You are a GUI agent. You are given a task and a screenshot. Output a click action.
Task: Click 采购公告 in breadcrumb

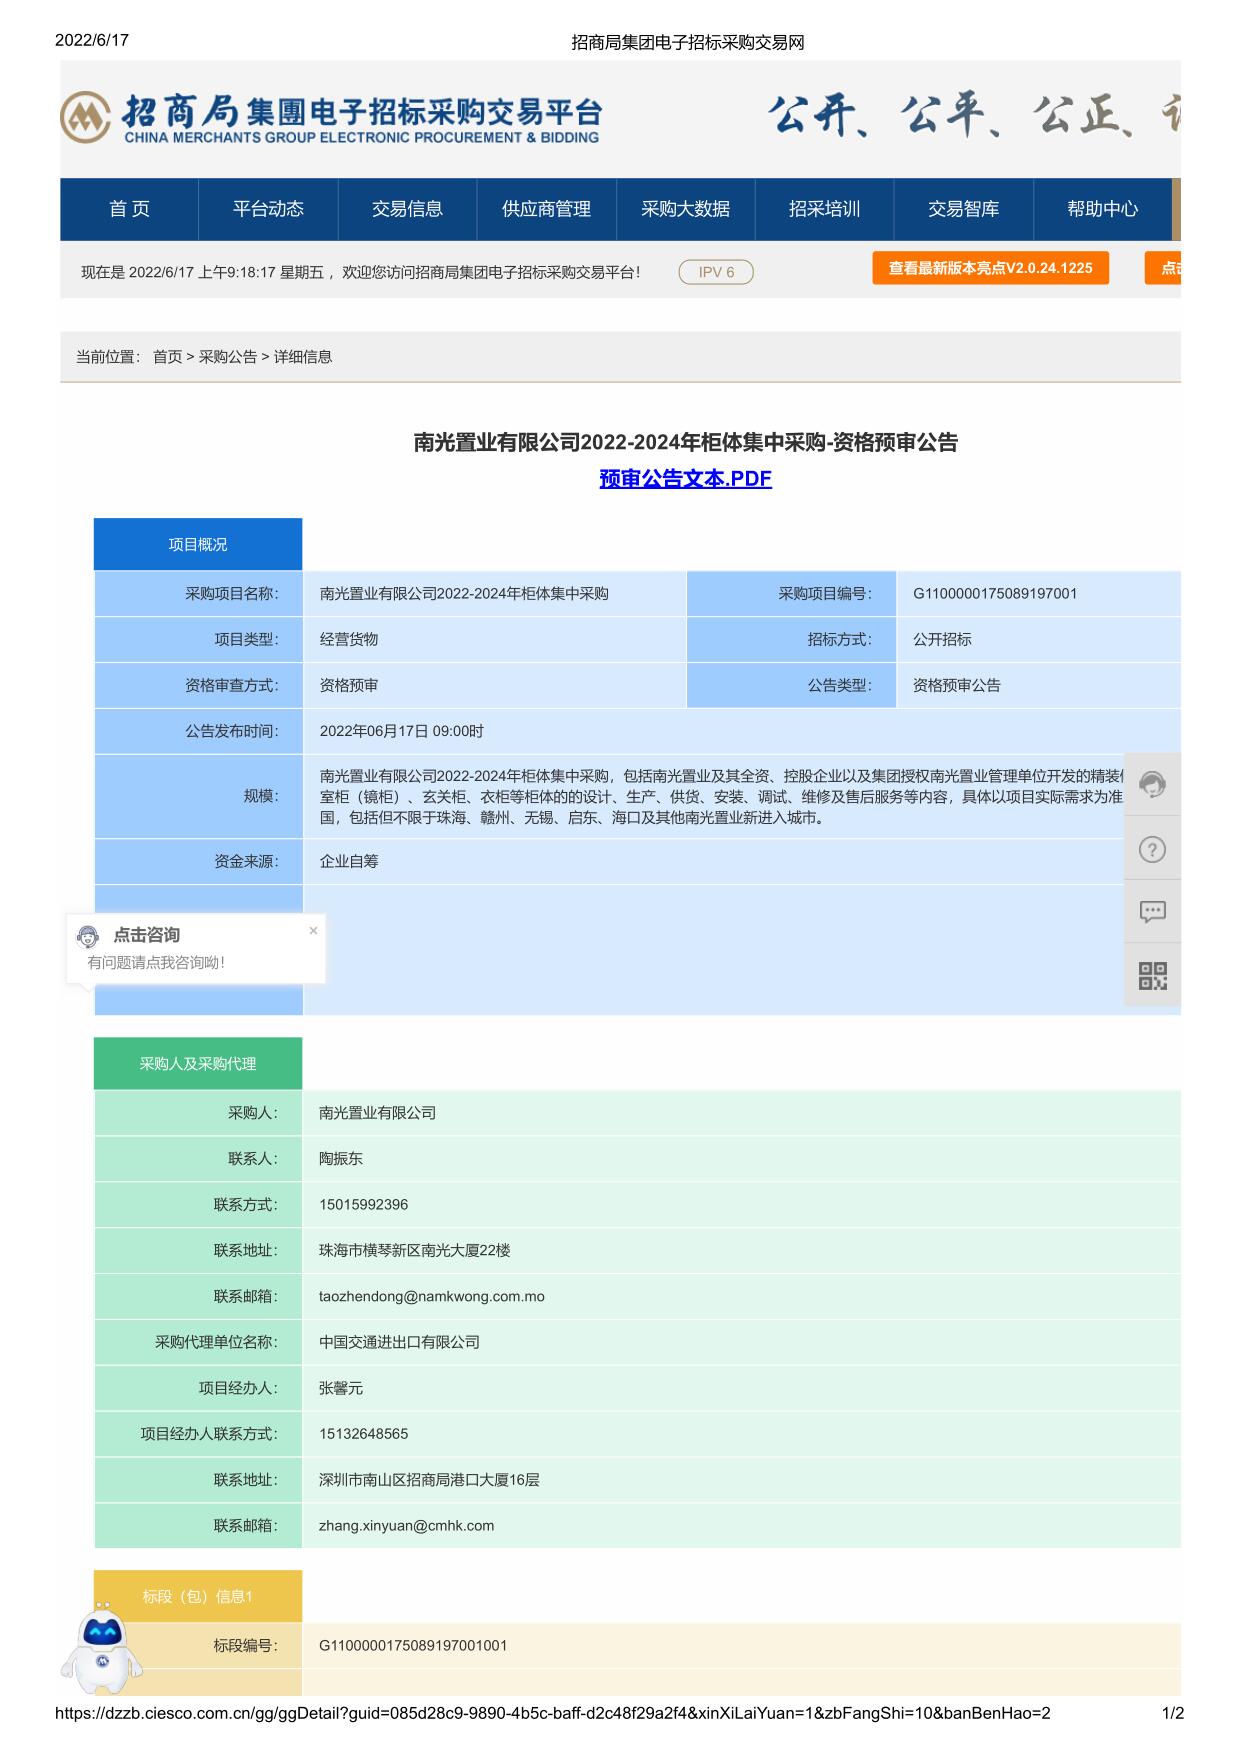pyautogui.click(x=227, y=357)
